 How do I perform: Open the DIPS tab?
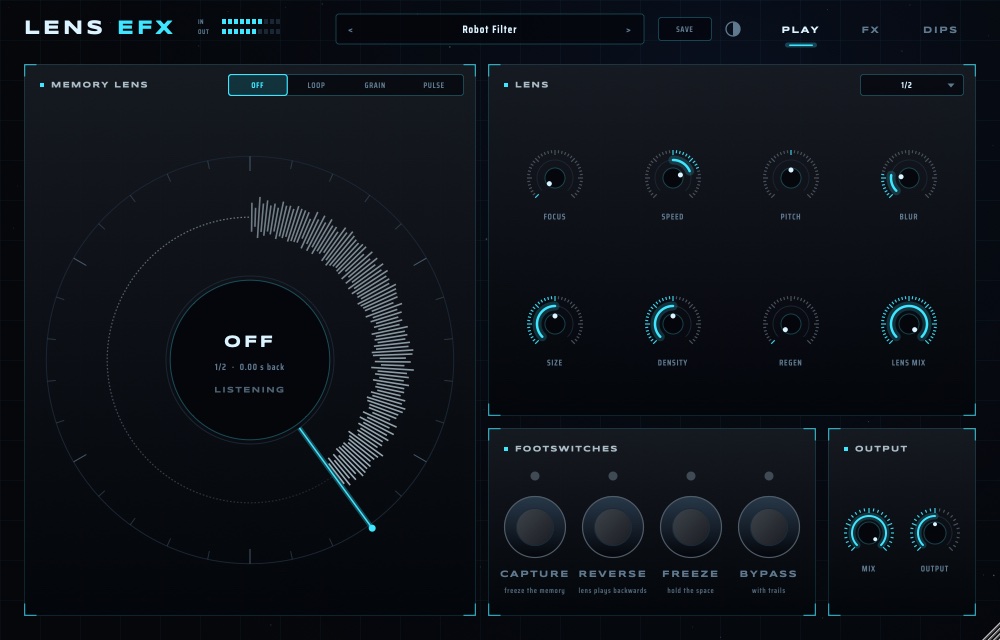tap(940, 30)
